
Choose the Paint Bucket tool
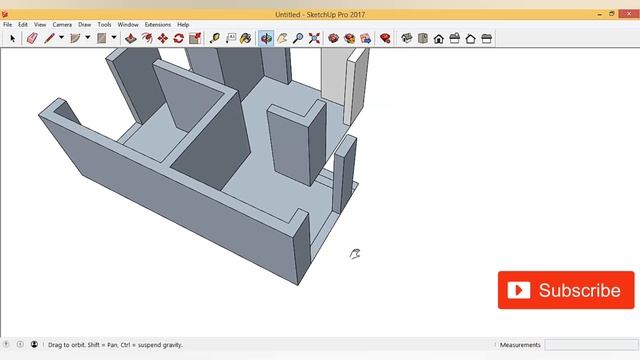tap(246, 39)
